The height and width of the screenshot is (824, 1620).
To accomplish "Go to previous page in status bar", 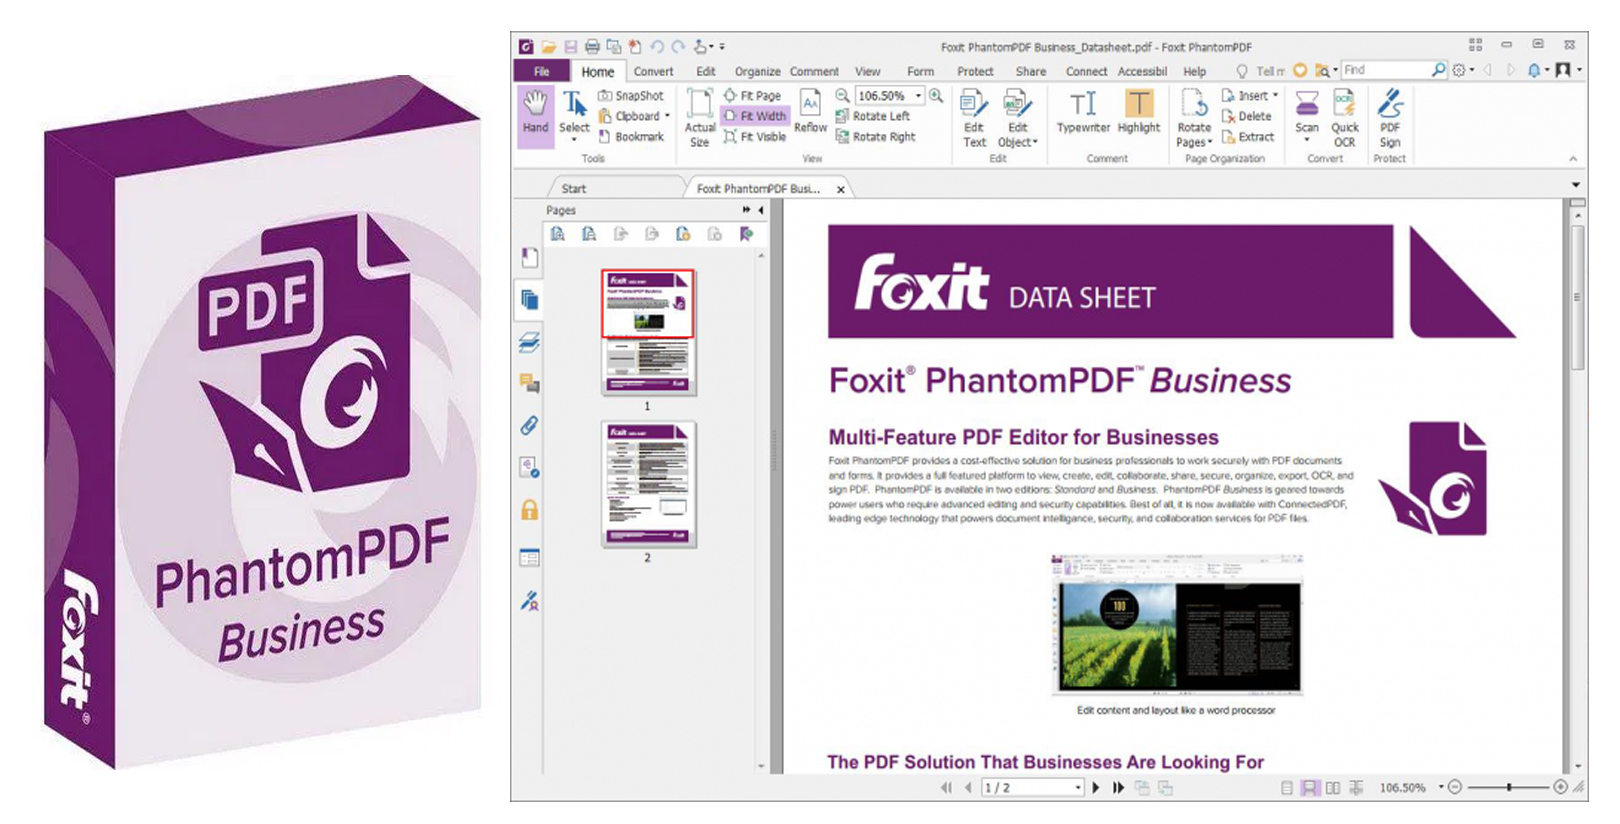I will click(968, 788).
